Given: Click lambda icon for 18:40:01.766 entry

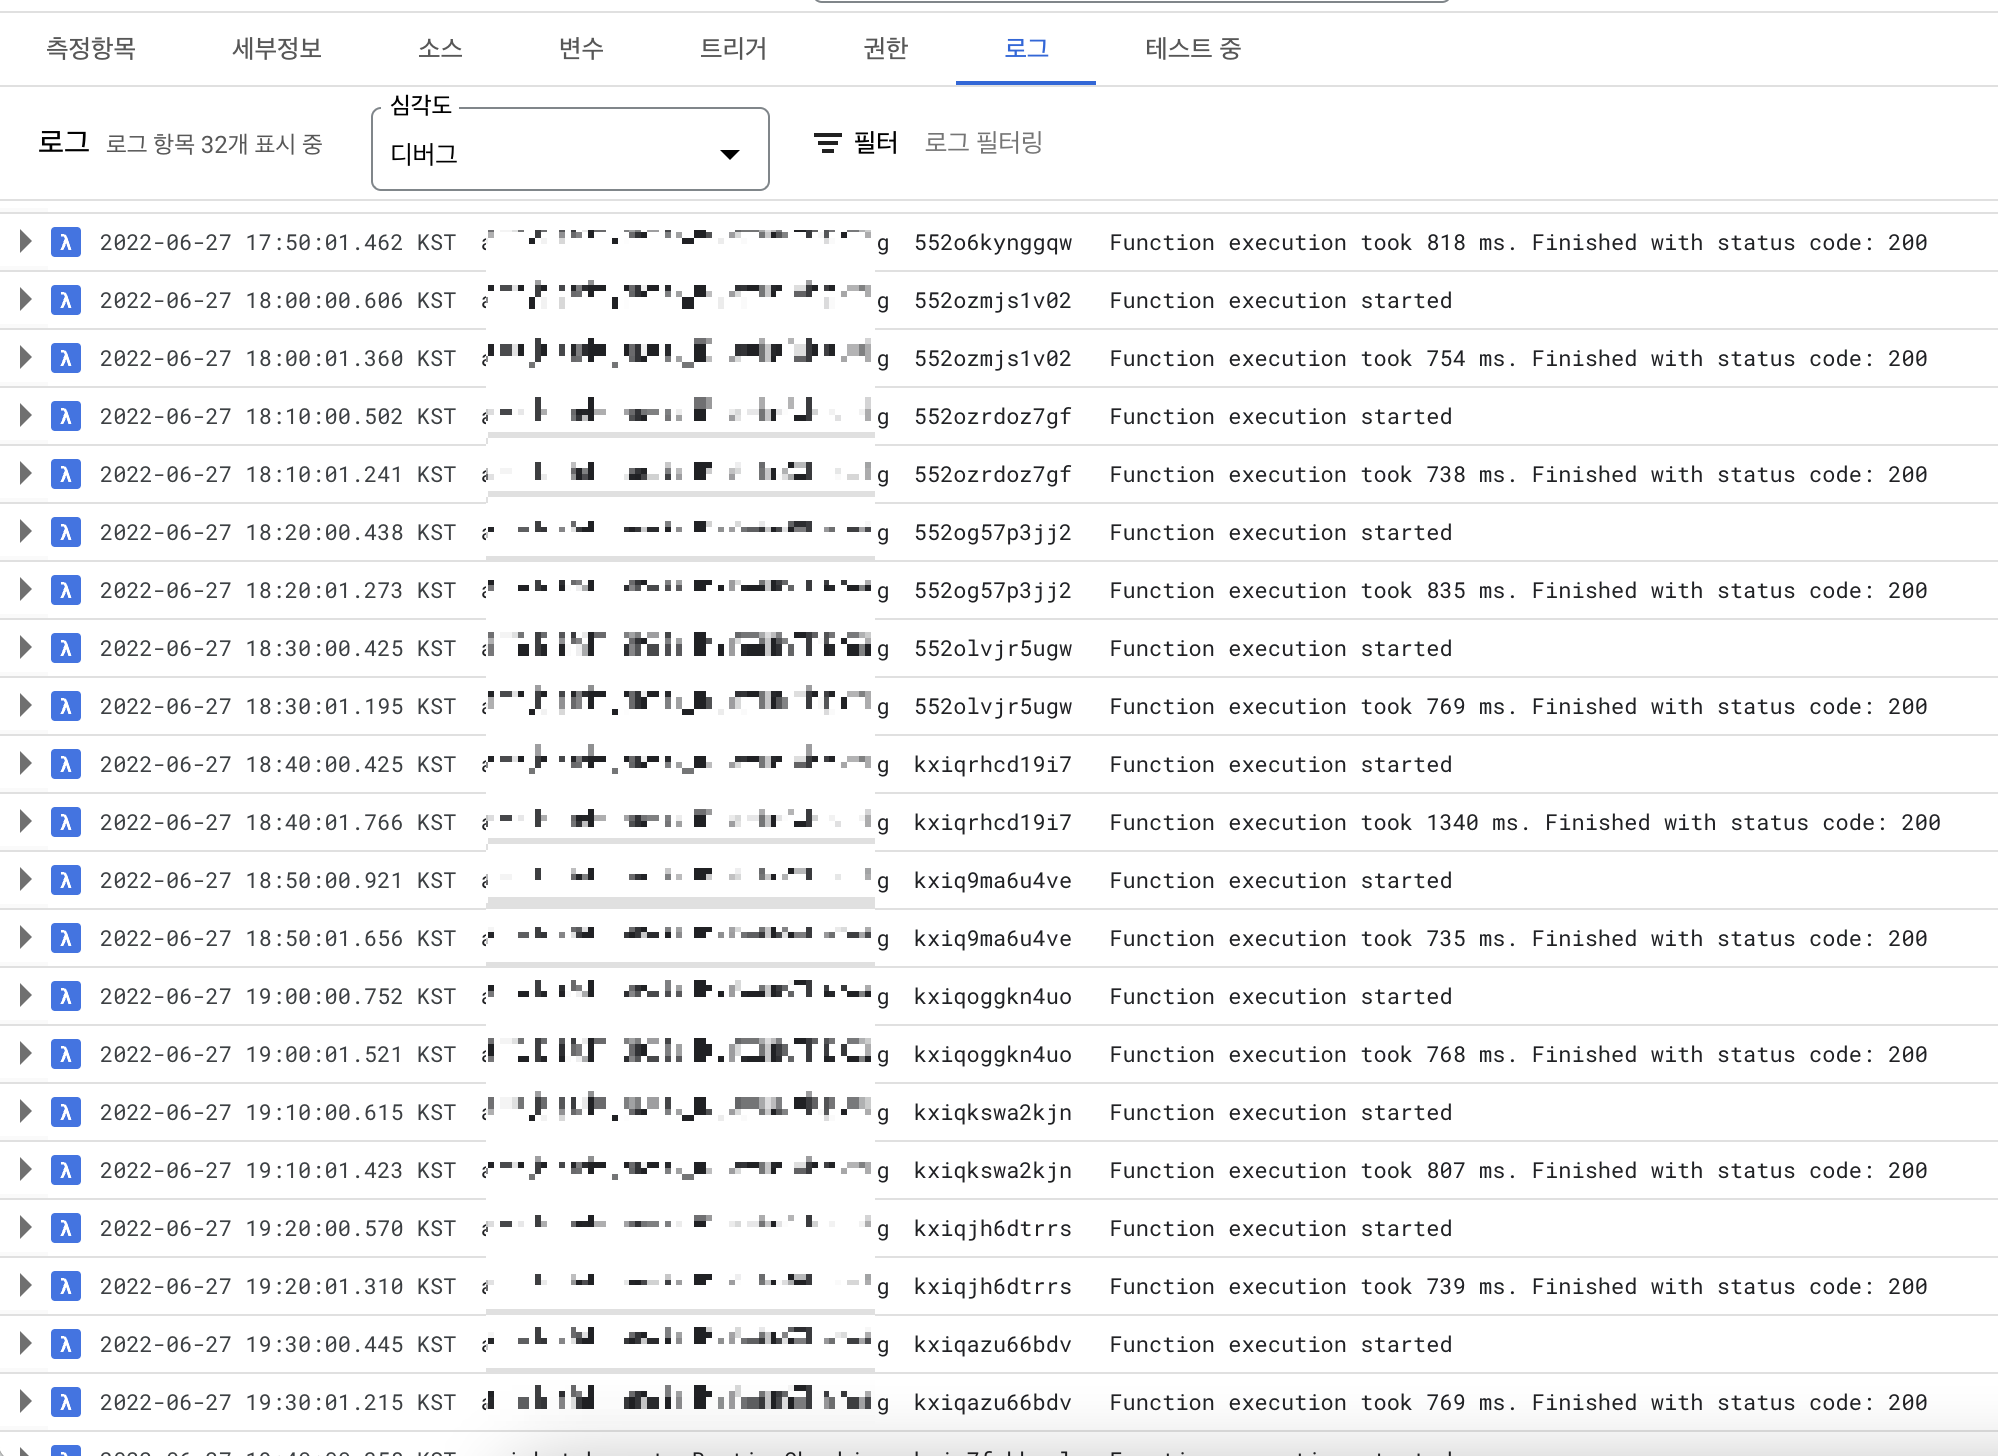Looking at the screenshot, I should pyautogui.click(x=66, y=822).
